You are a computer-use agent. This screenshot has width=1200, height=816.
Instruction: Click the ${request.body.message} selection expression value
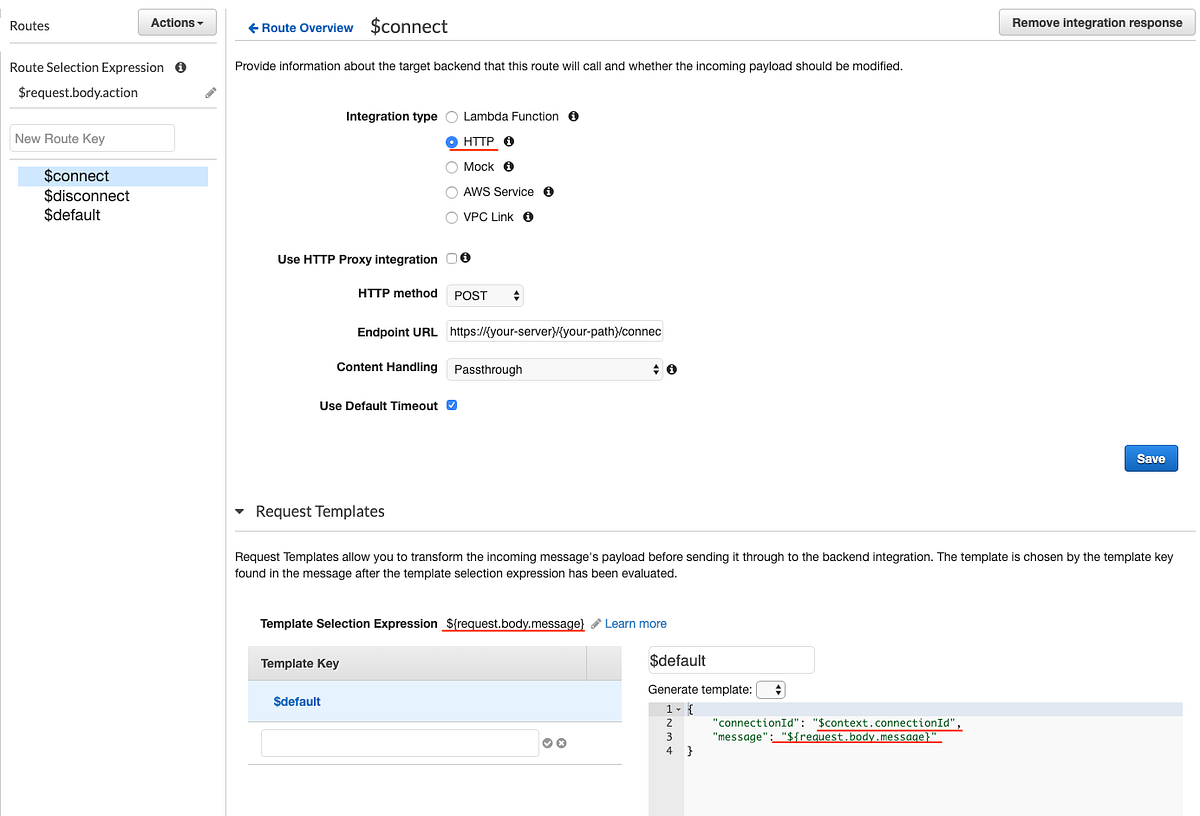(515, 623)
